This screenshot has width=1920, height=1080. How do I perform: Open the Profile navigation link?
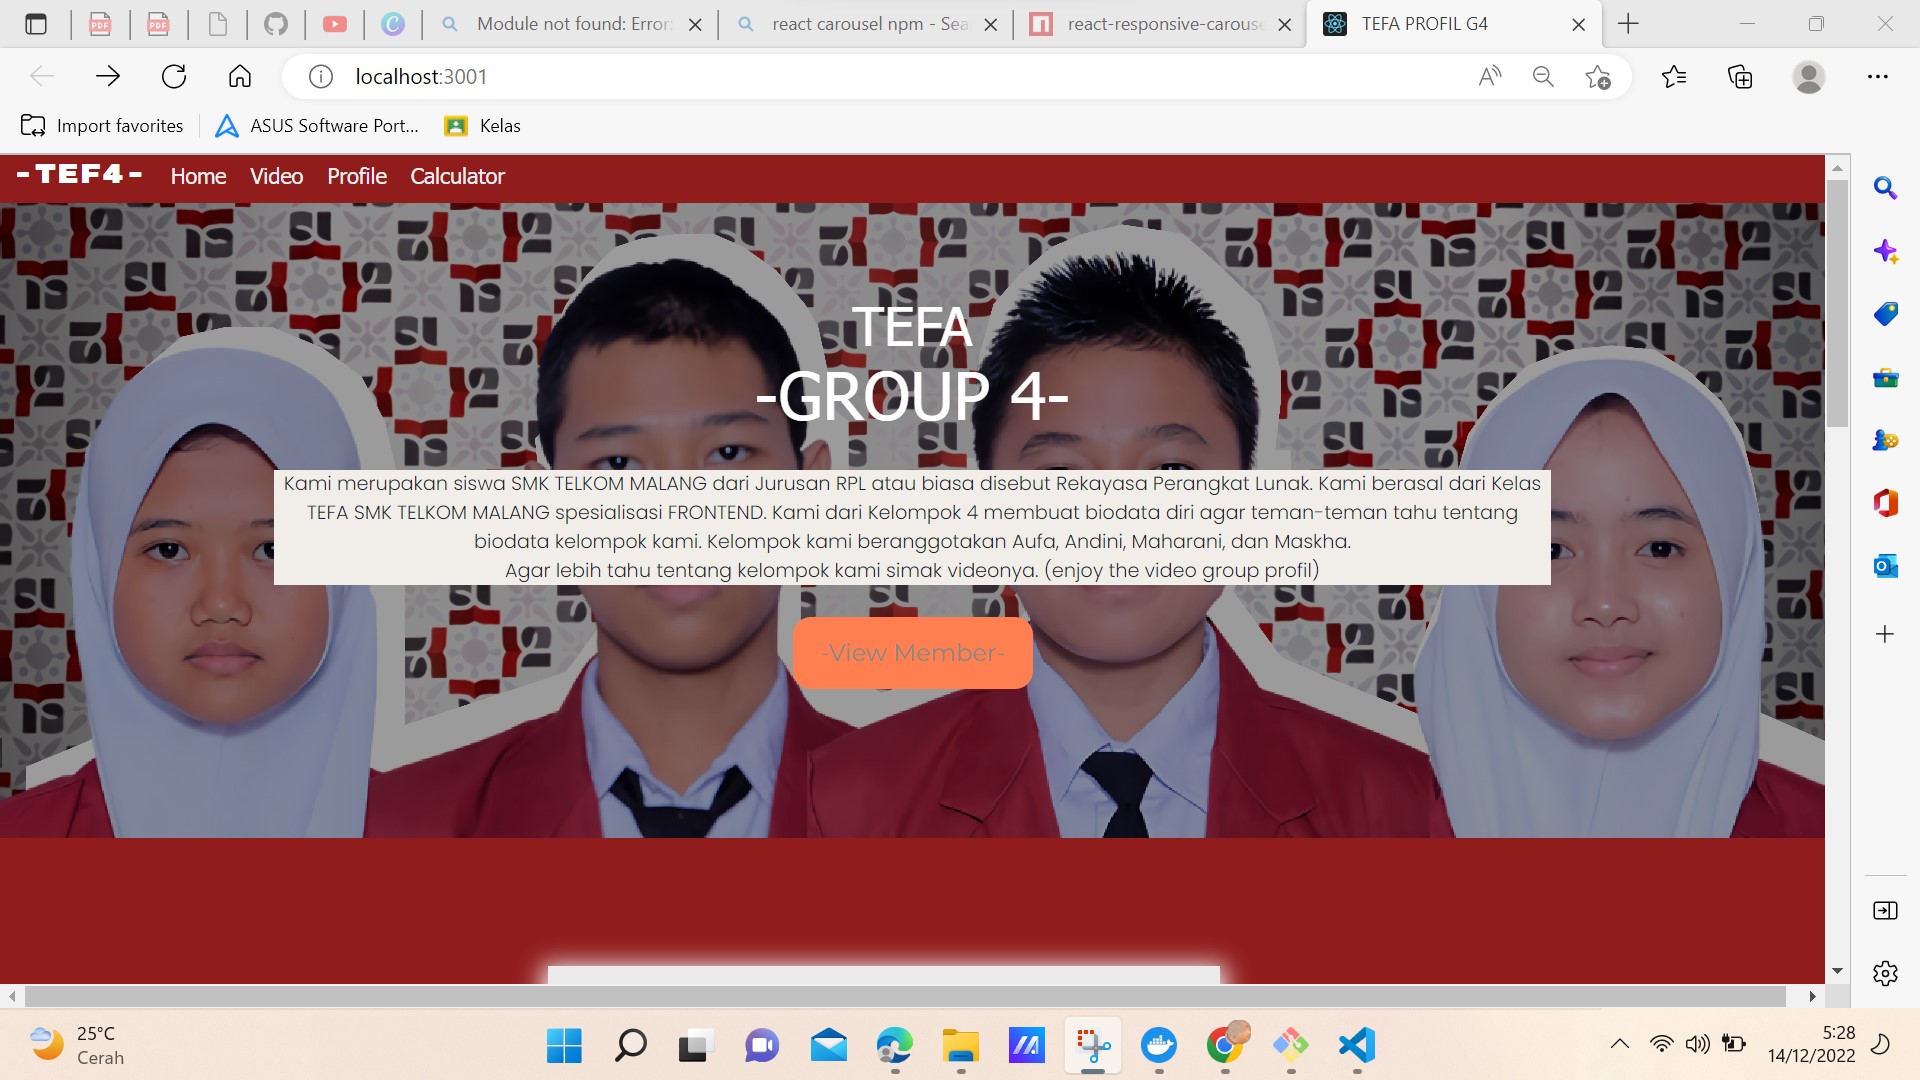pyautogui.click(x=356, y=176)
